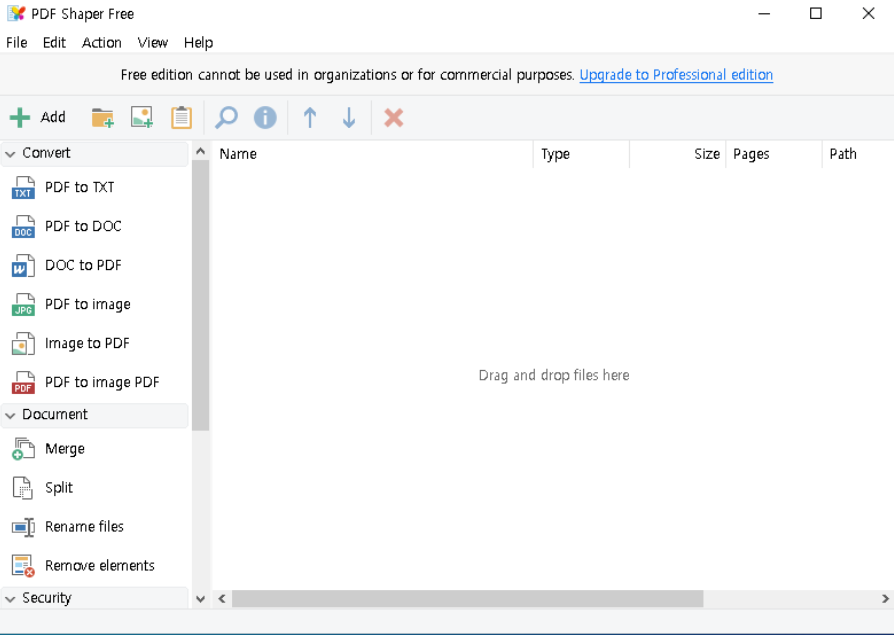Click the PDF Shaper app logo in title bar

click(x=17, y=14)
